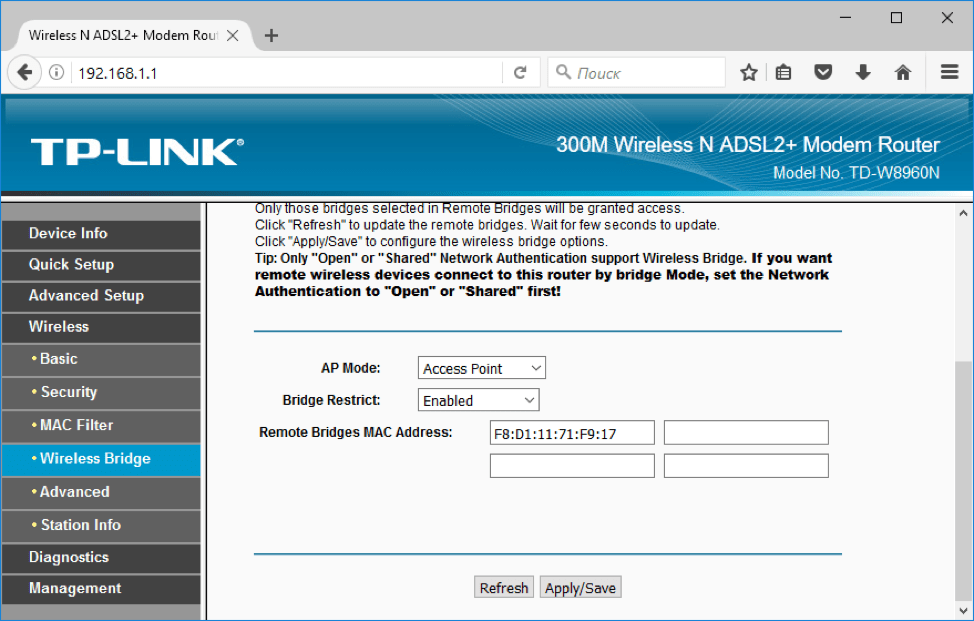Screen dimensions: 974x621
Task: Bookmark this page with star icon
Action: pyautogui.click(x=748, y=72)
